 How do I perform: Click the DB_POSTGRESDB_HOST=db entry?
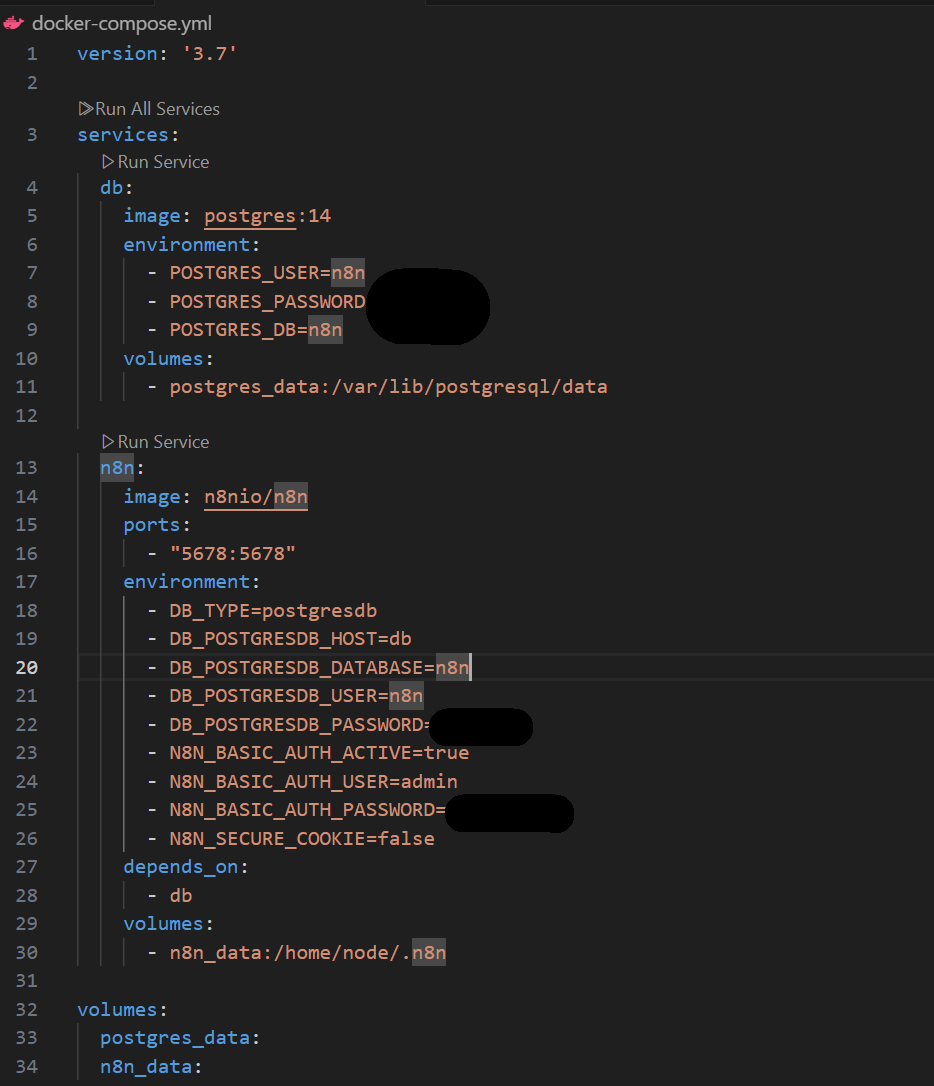[290, 639]
